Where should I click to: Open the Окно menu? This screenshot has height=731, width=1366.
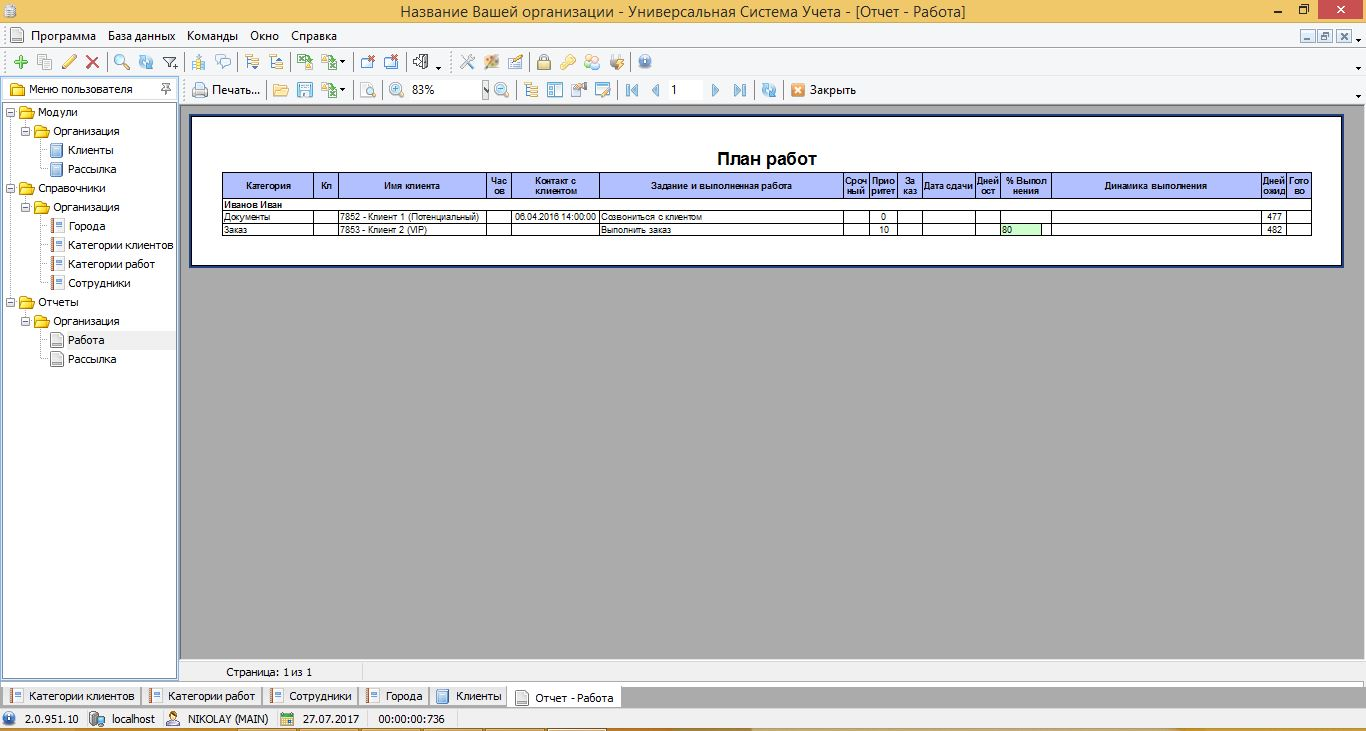[264, 35]
